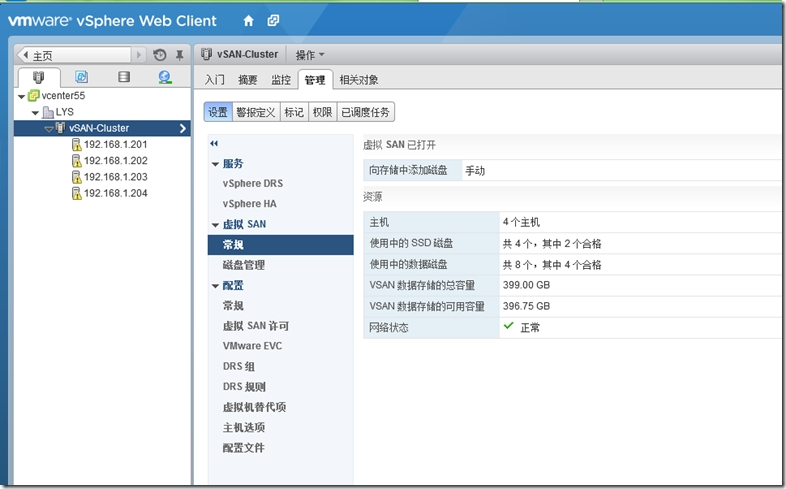Click the cluster icon in vSAN-Cluster title

click(207, 54)
